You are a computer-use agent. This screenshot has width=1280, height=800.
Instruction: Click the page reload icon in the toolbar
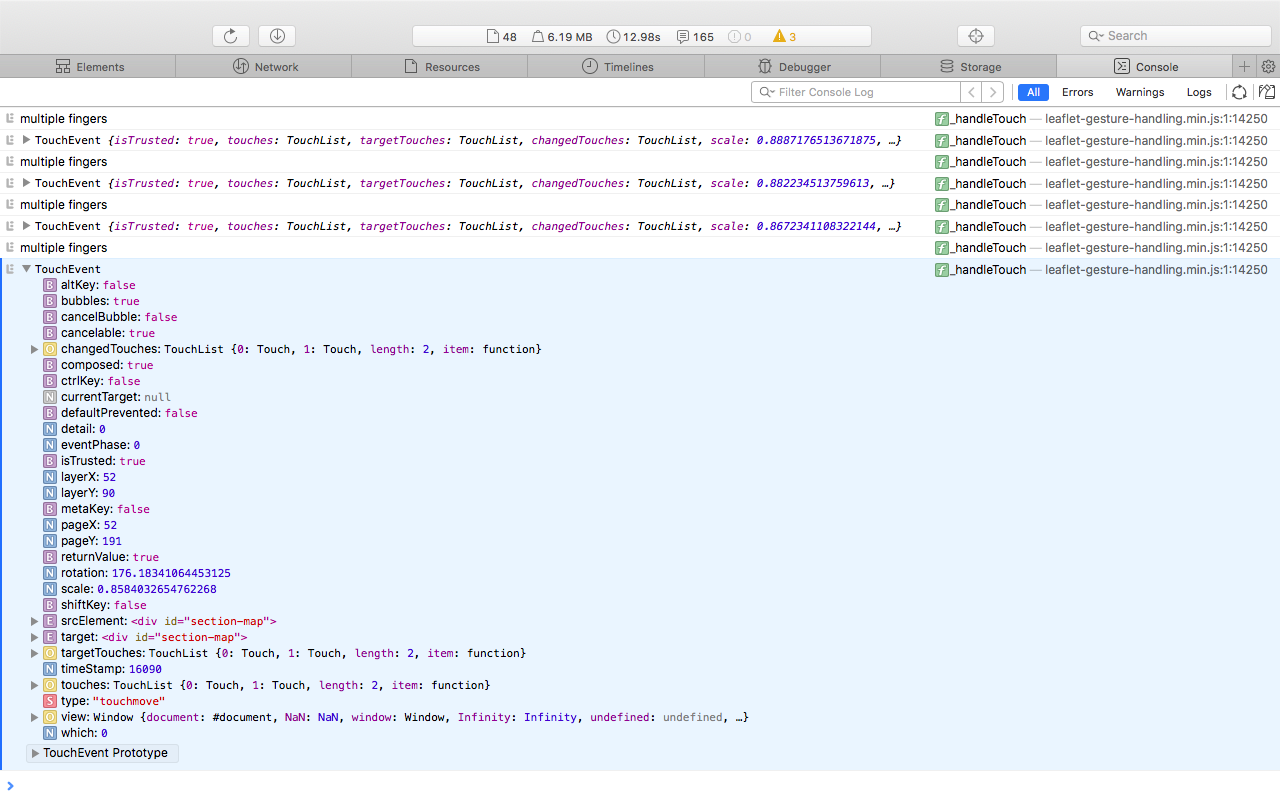[230, 35]
